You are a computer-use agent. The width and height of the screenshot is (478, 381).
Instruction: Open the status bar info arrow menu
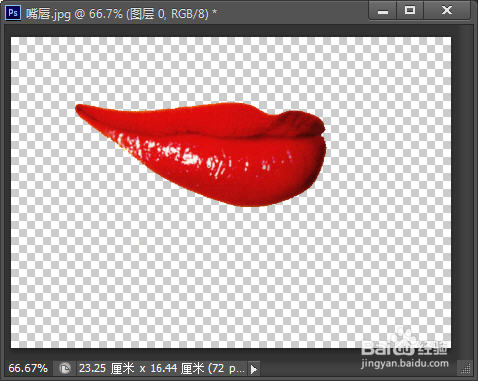(x=254, y=369)
